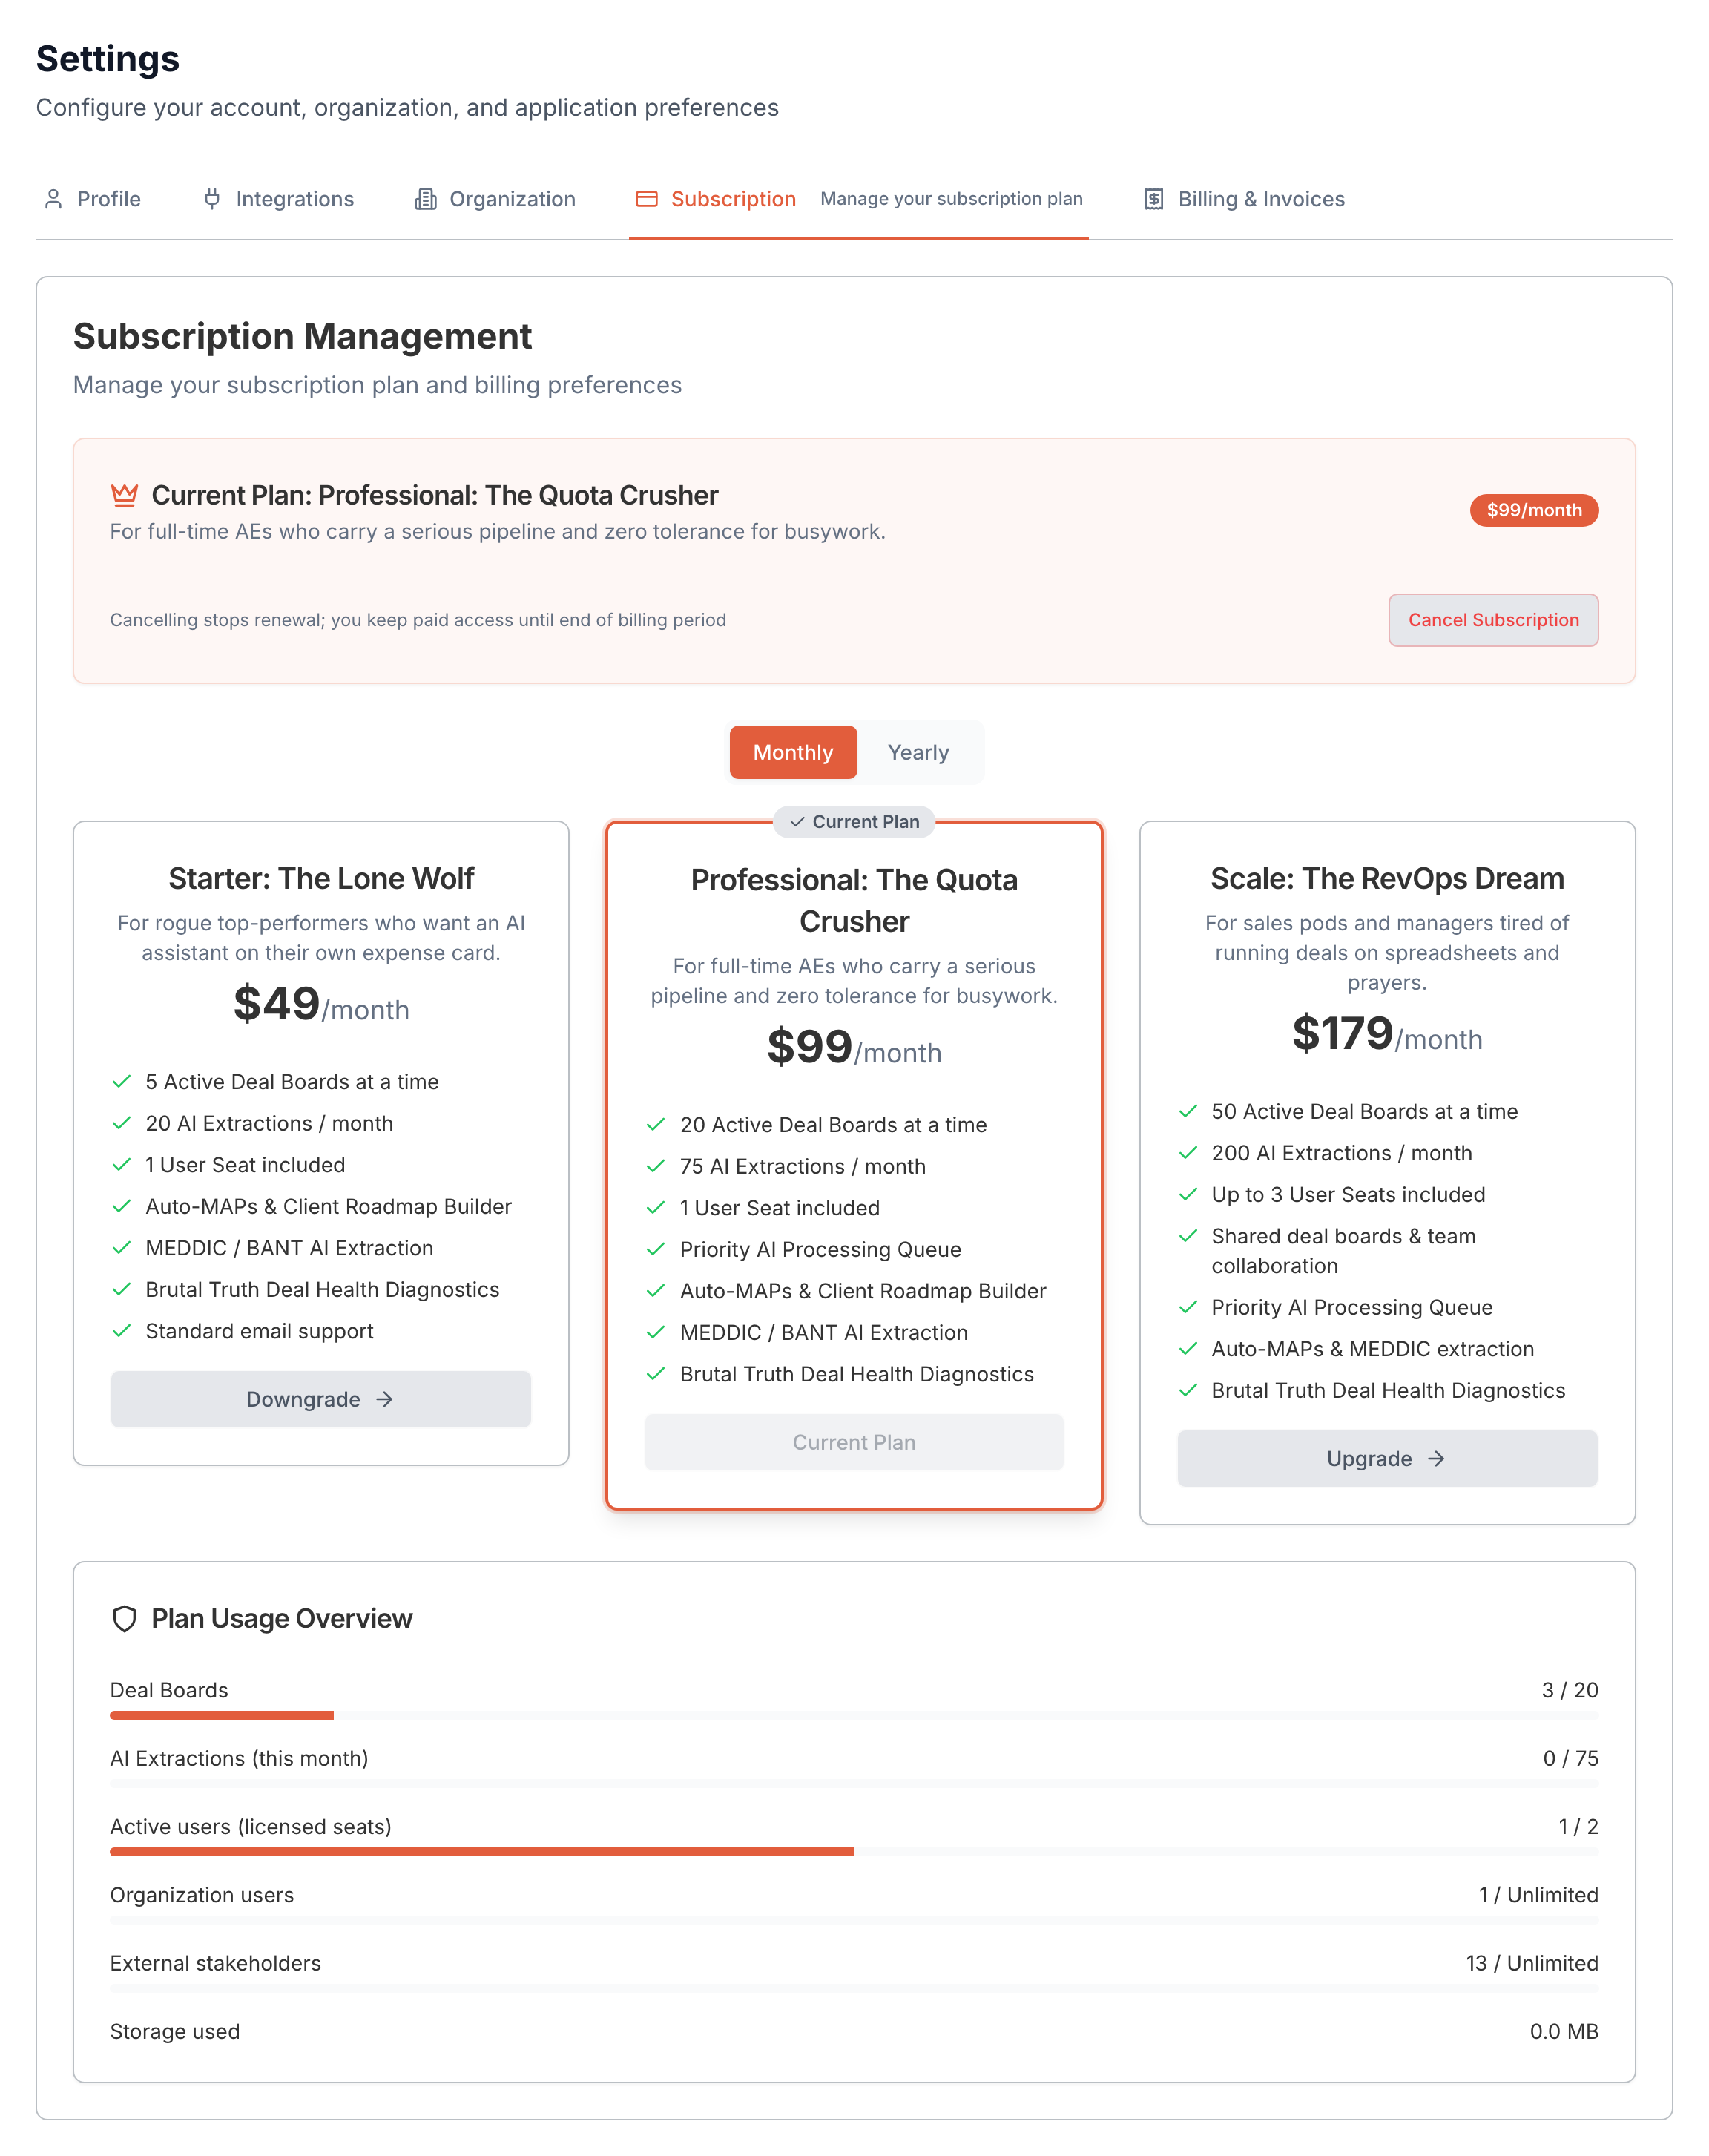Screen dimensions: 1709x2156
Task: Click the Active users licensed seats progress bar
Action: pos(854,1852)
